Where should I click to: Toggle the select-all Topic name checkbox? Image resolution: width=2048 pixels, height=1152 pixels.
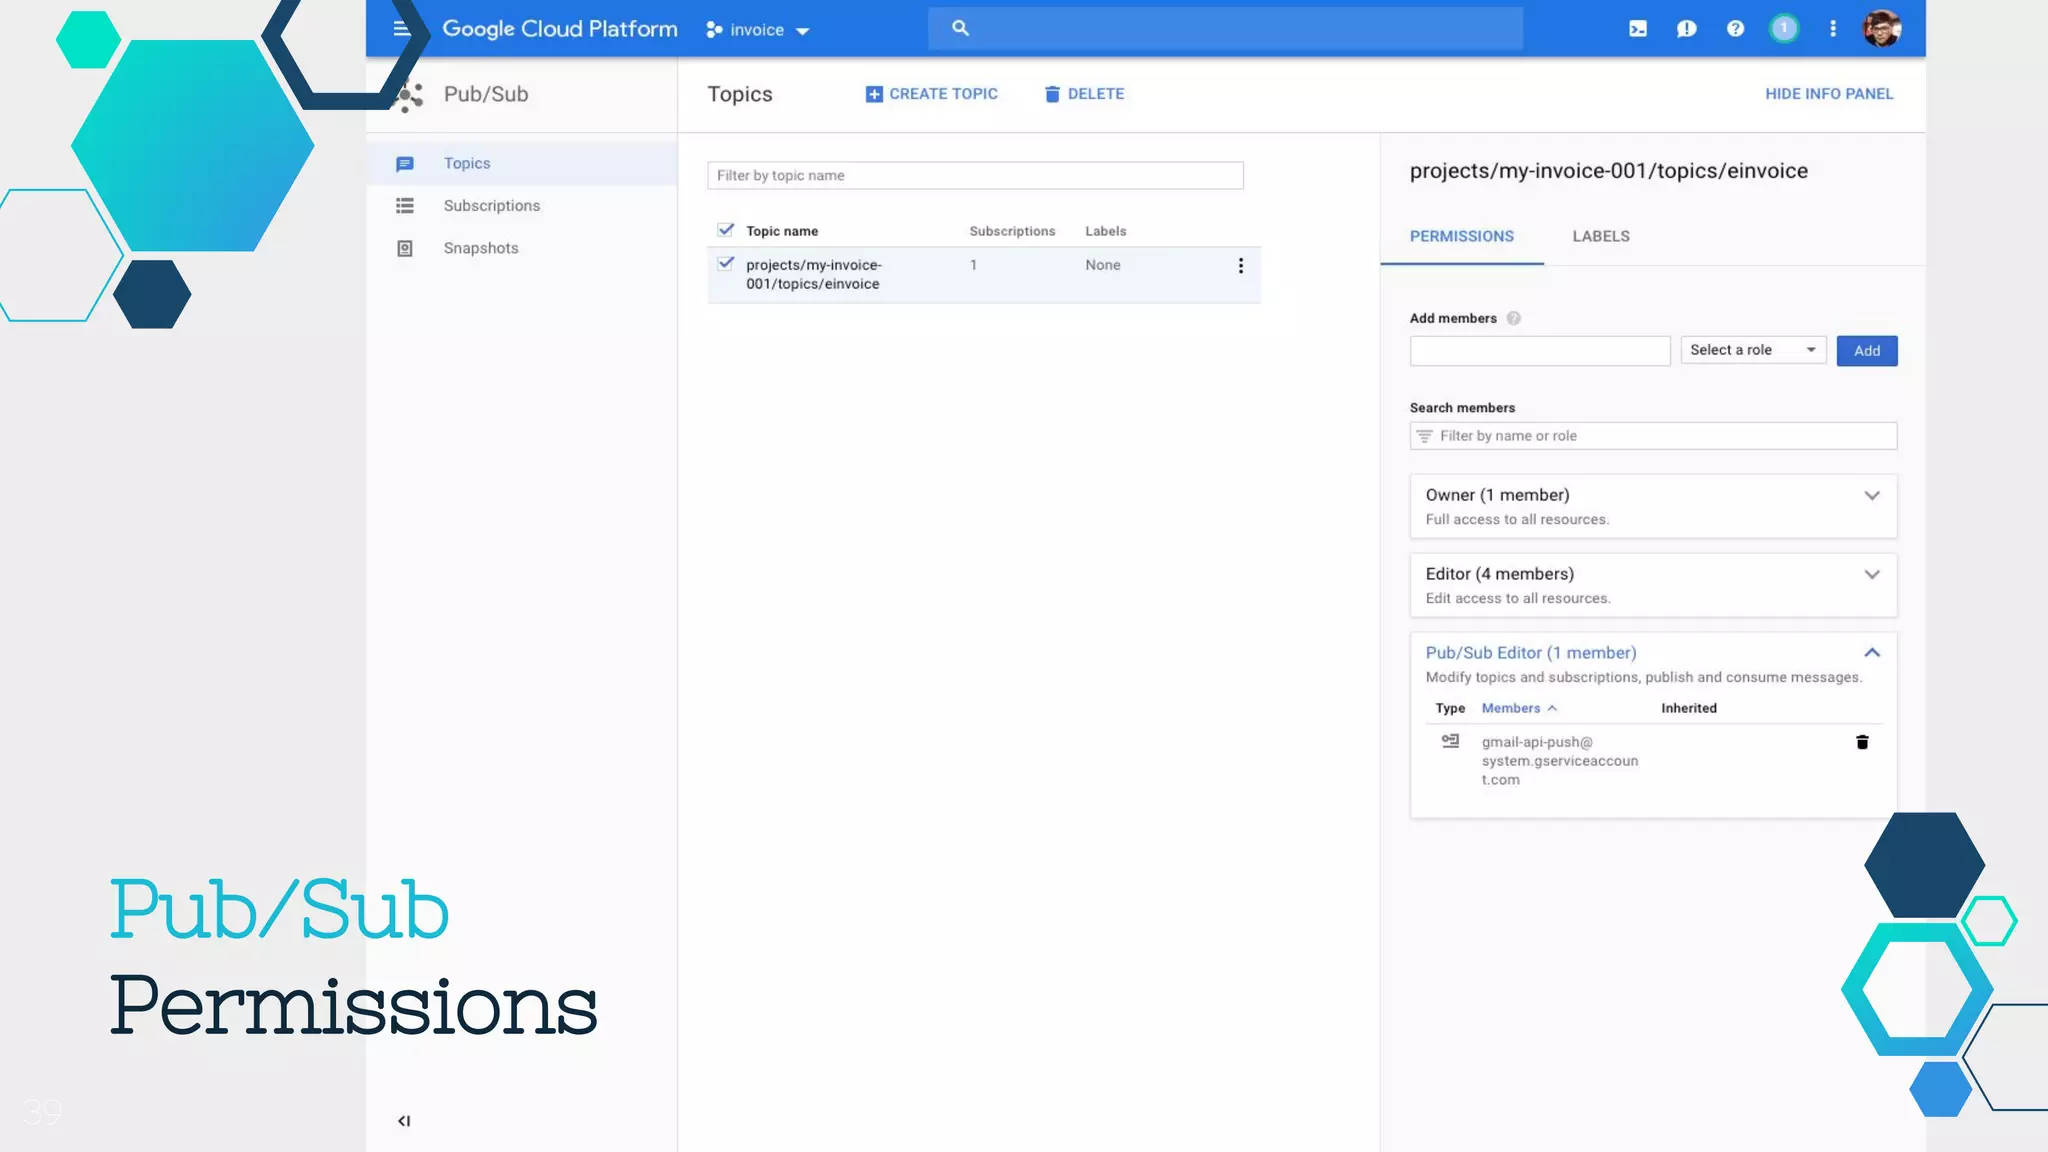pyautogui.click(x=726, y=230)
